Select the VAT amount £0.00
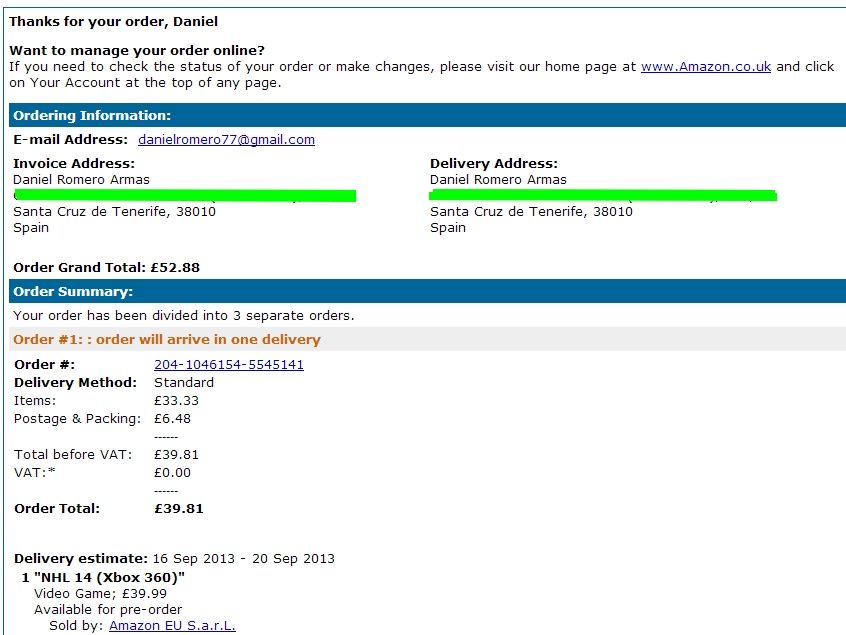The width and height of the screenshot is (846, 635). click(172, 473)
